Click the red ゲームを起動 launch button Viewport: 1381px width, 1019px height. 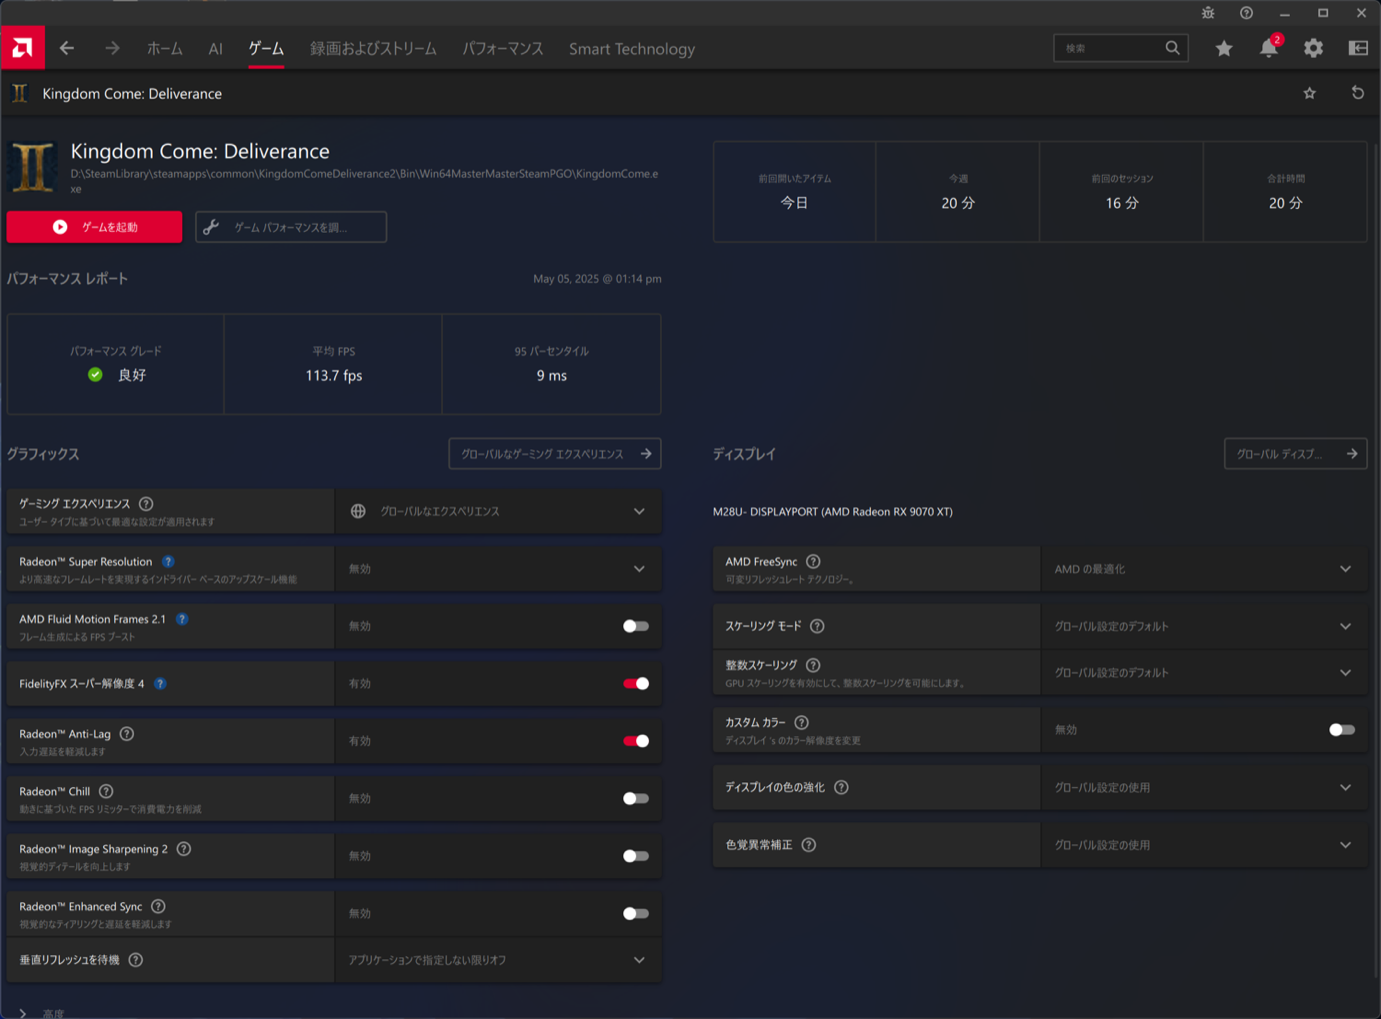pos(95,227)
